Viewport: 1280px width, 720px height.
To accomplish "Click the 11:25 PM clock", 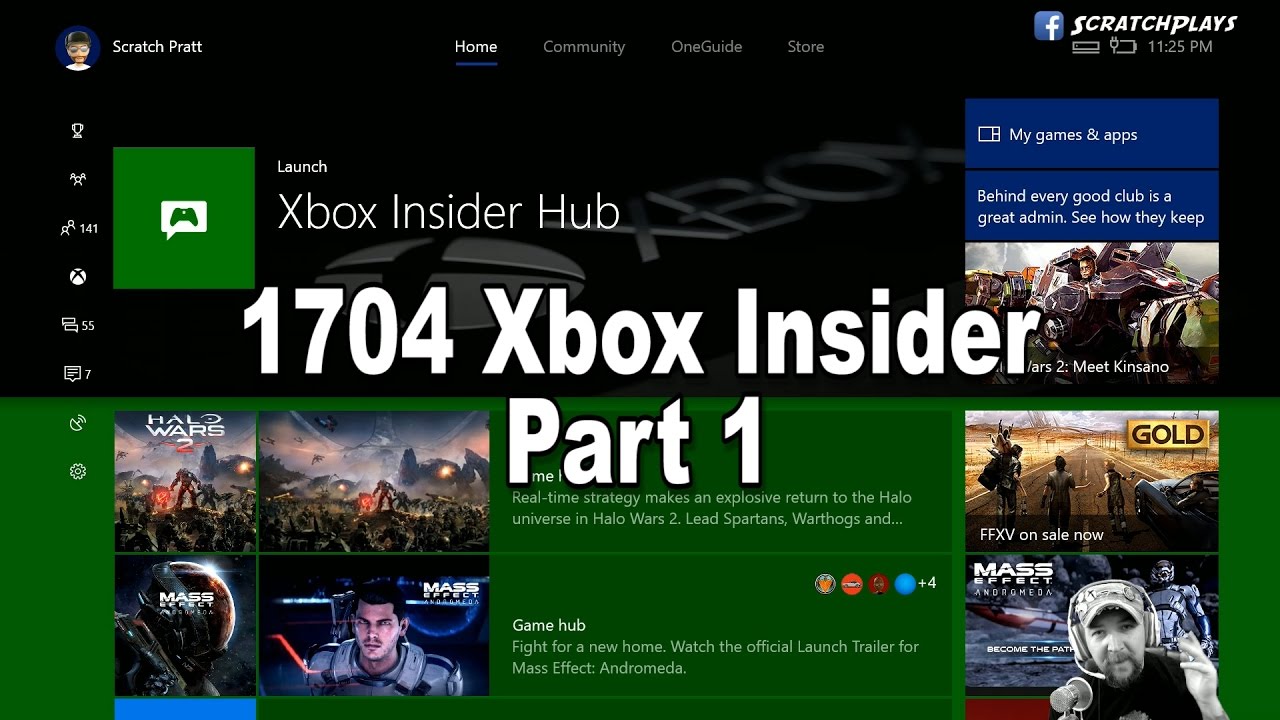I will [x=1180, y=47].
